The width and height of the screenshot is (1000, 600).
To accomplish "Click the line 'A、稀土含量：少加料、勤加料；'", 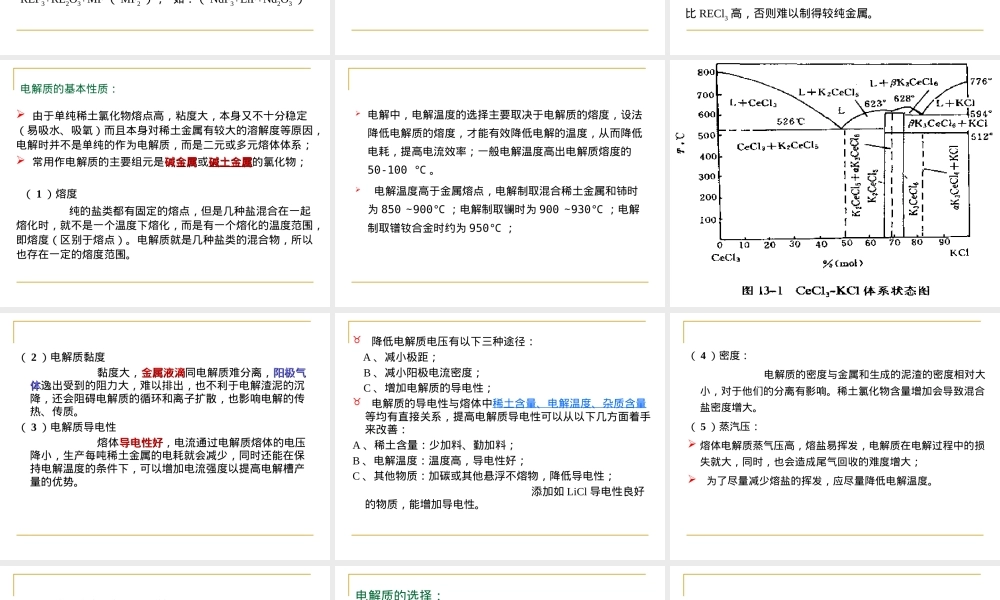I will (x=434, y=445).
